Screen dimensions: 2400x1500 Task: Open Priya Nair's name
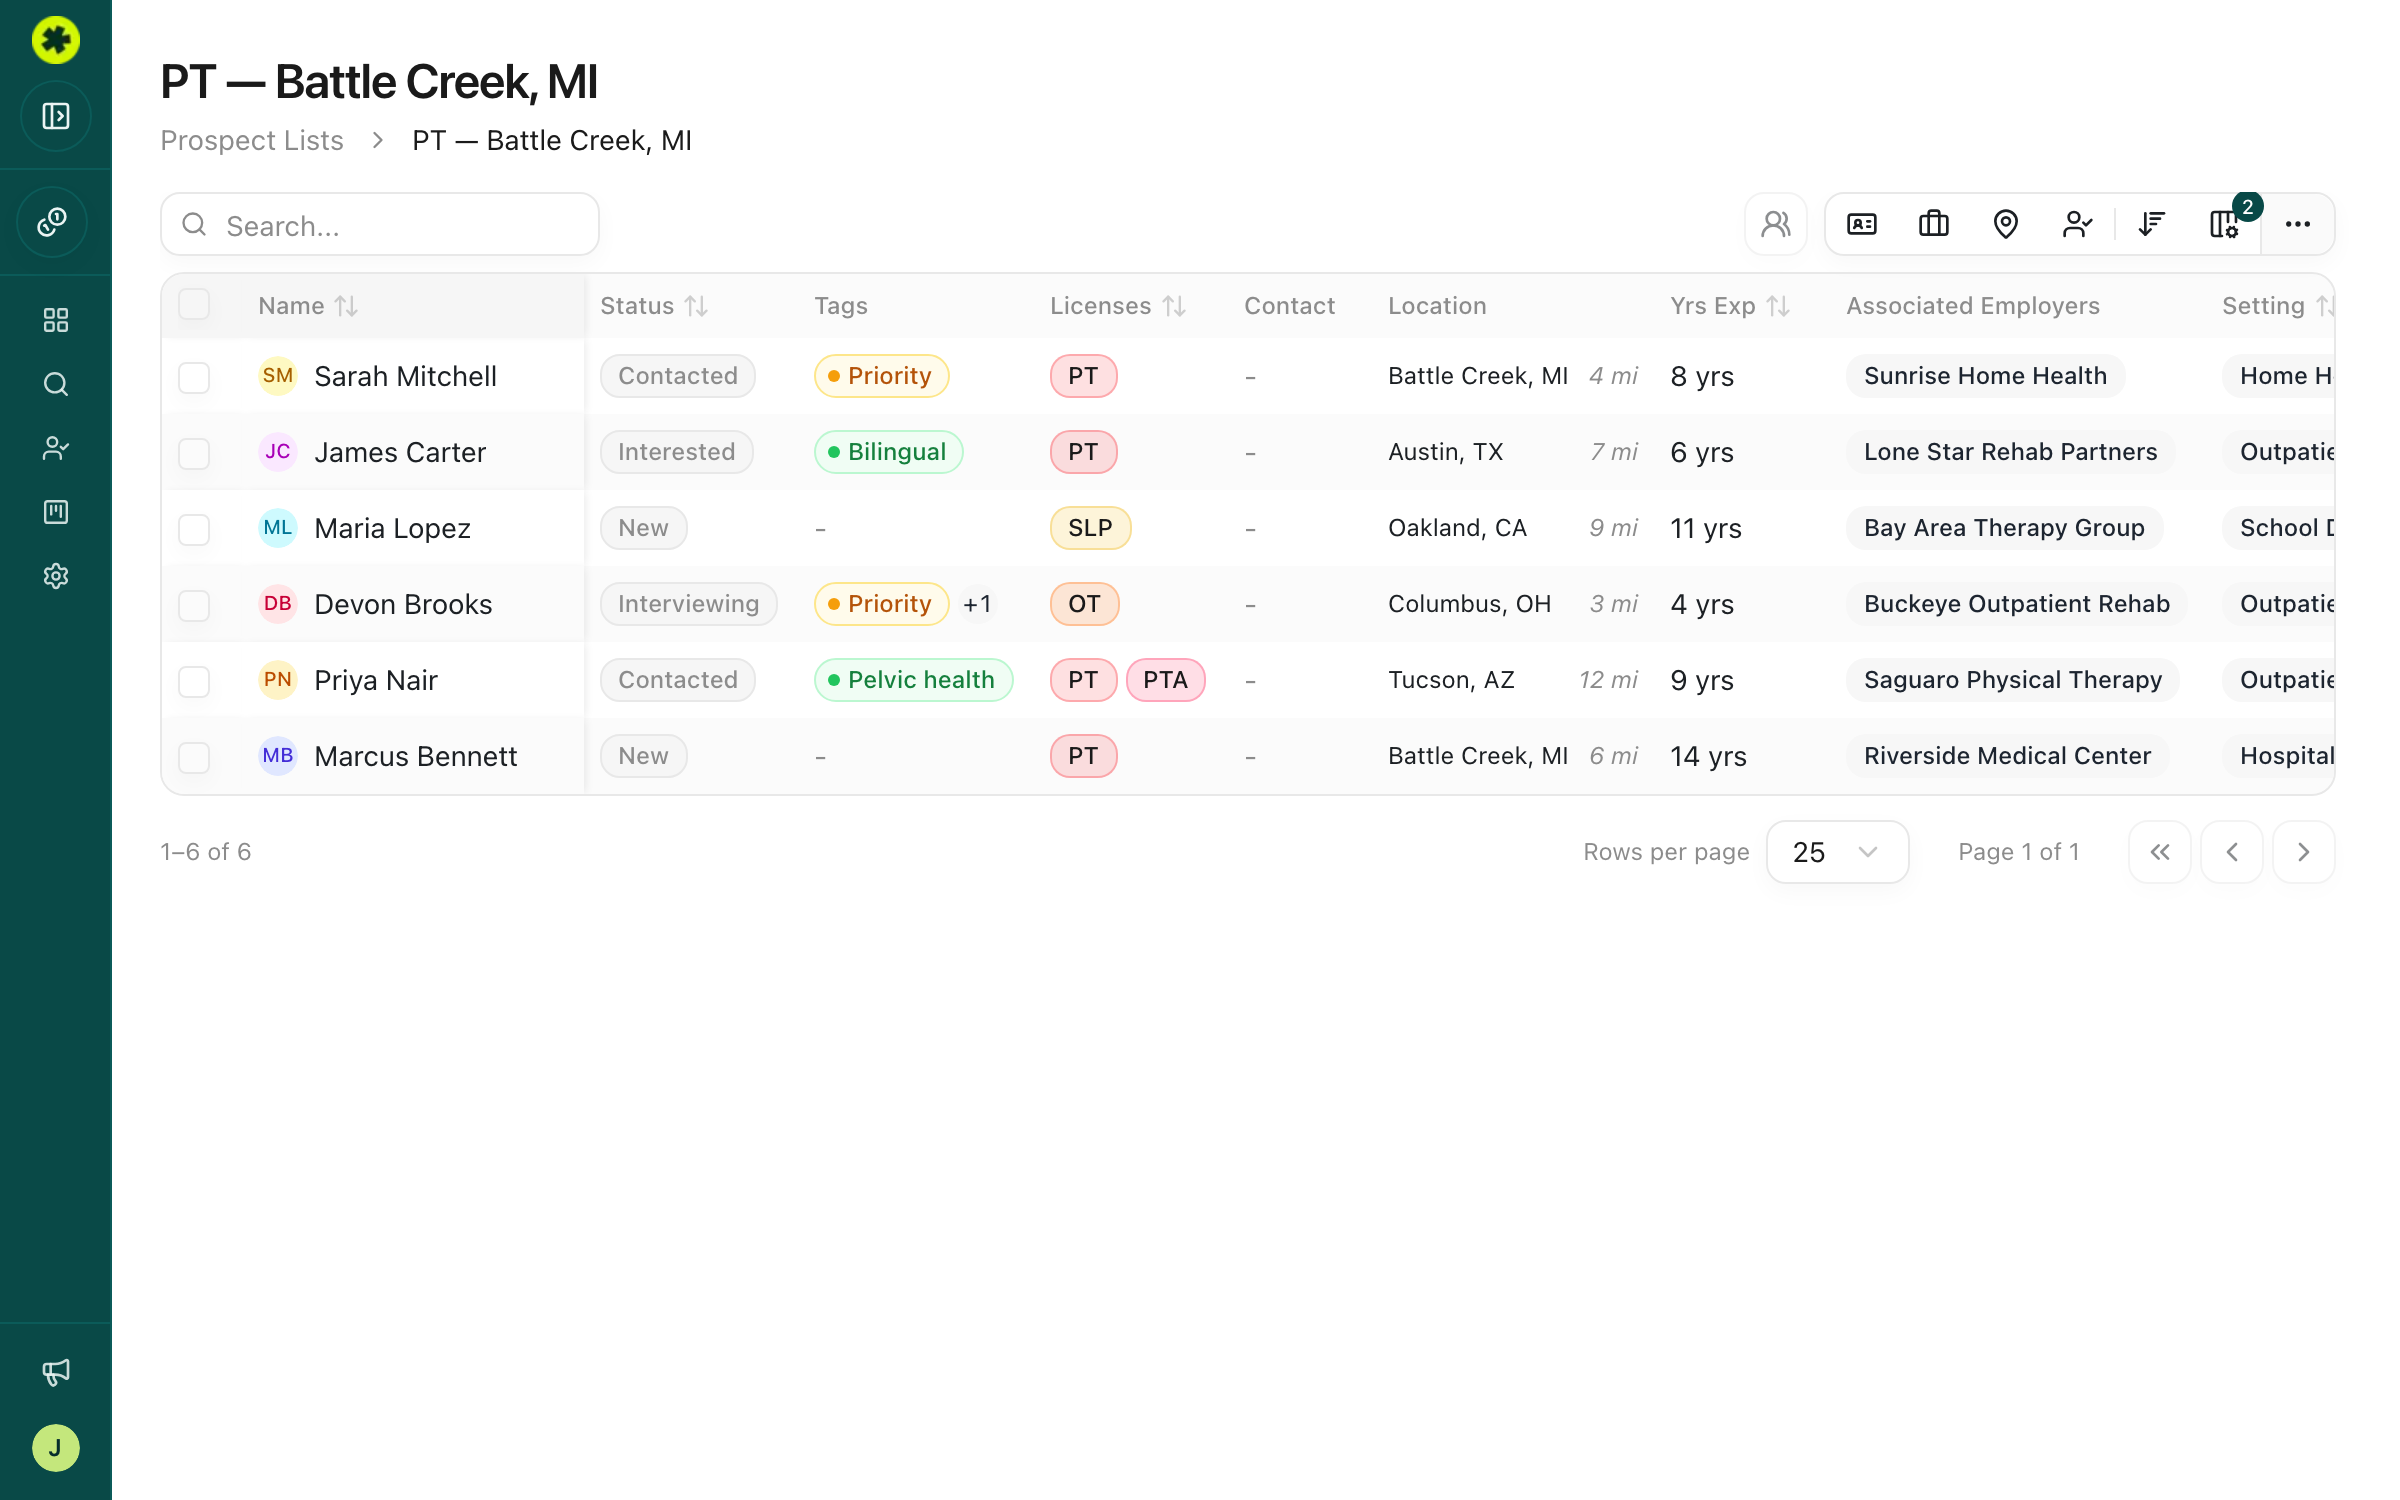coord(376,680)
